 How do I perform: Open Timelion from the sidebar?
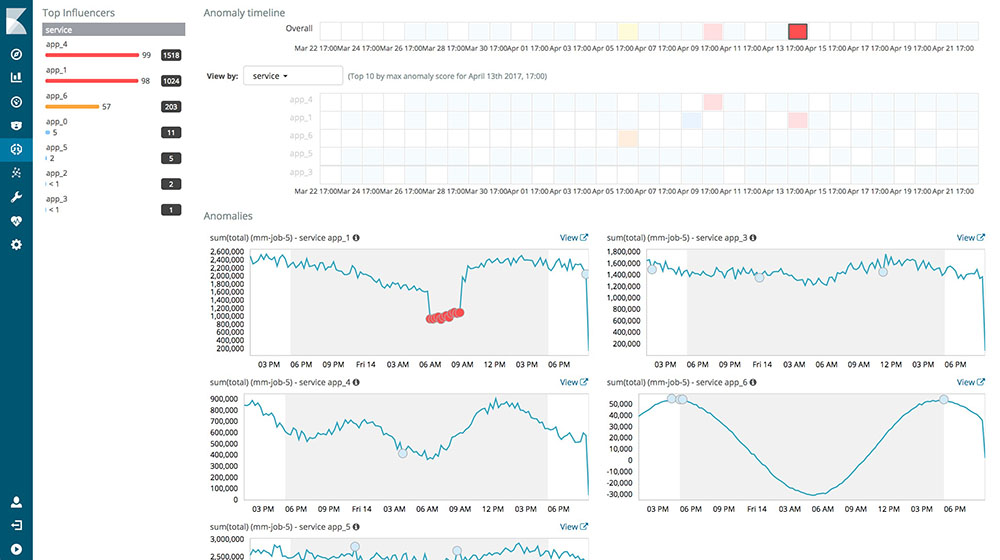pyautogui.click(x=16, y=125)
